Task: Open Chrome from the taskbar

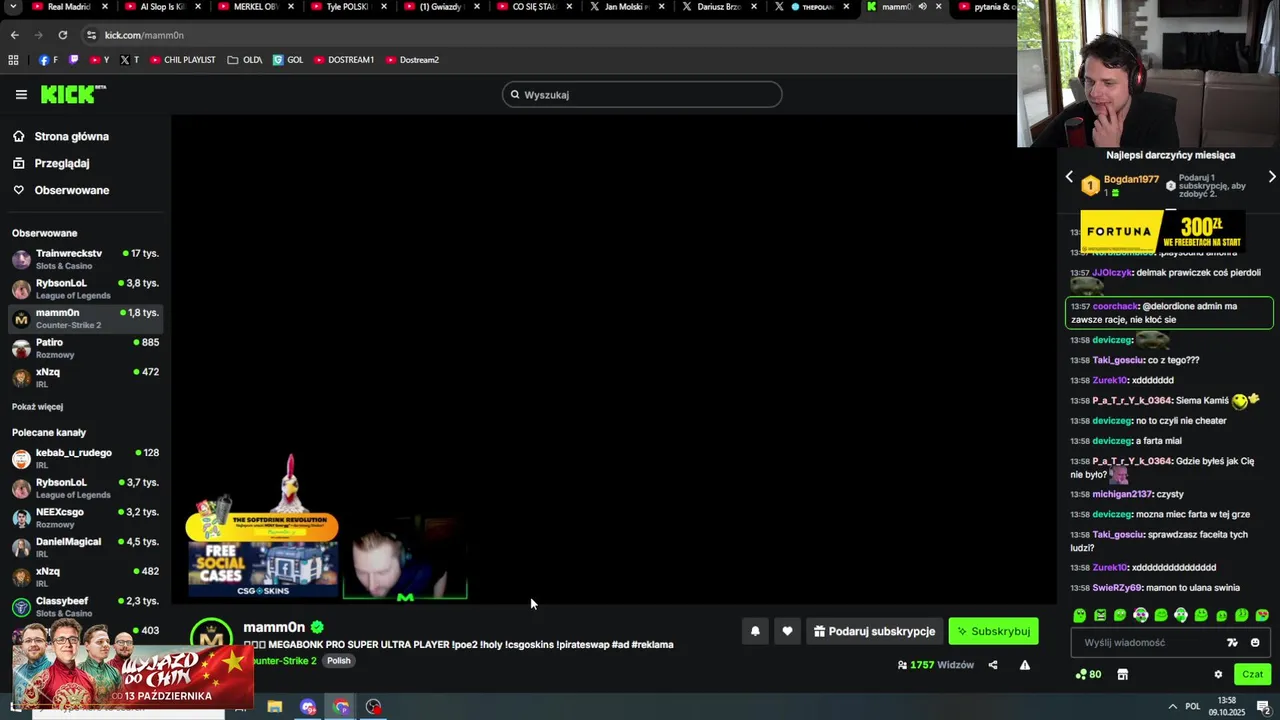Action: tap(341, 707)
